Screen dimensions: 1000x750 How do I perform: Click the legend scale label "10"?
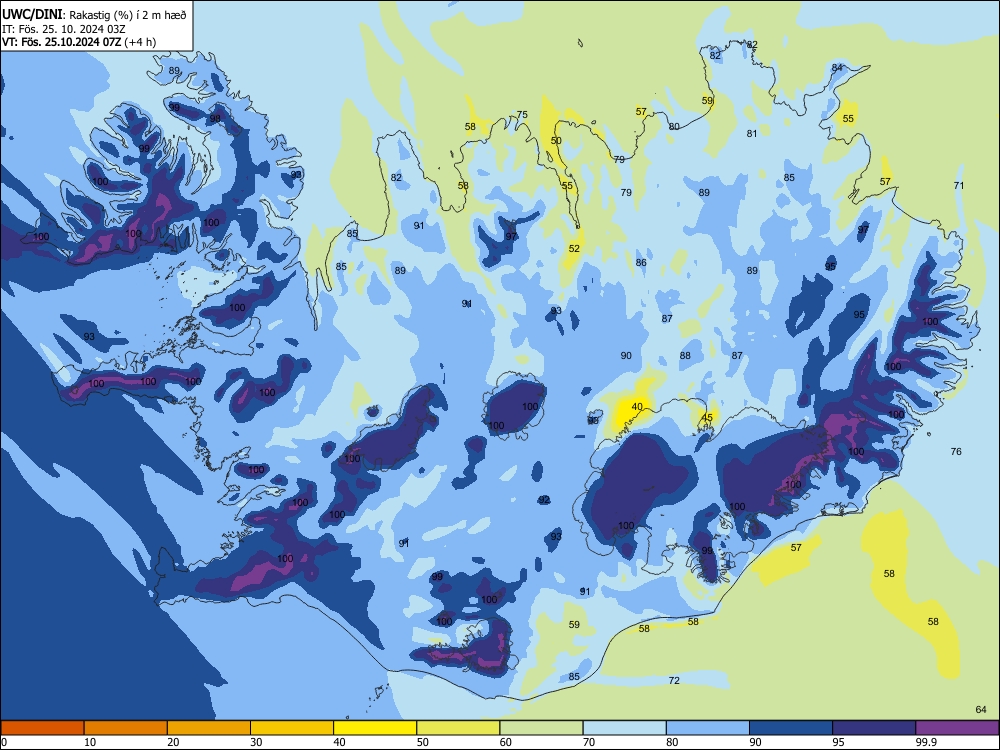90,742
